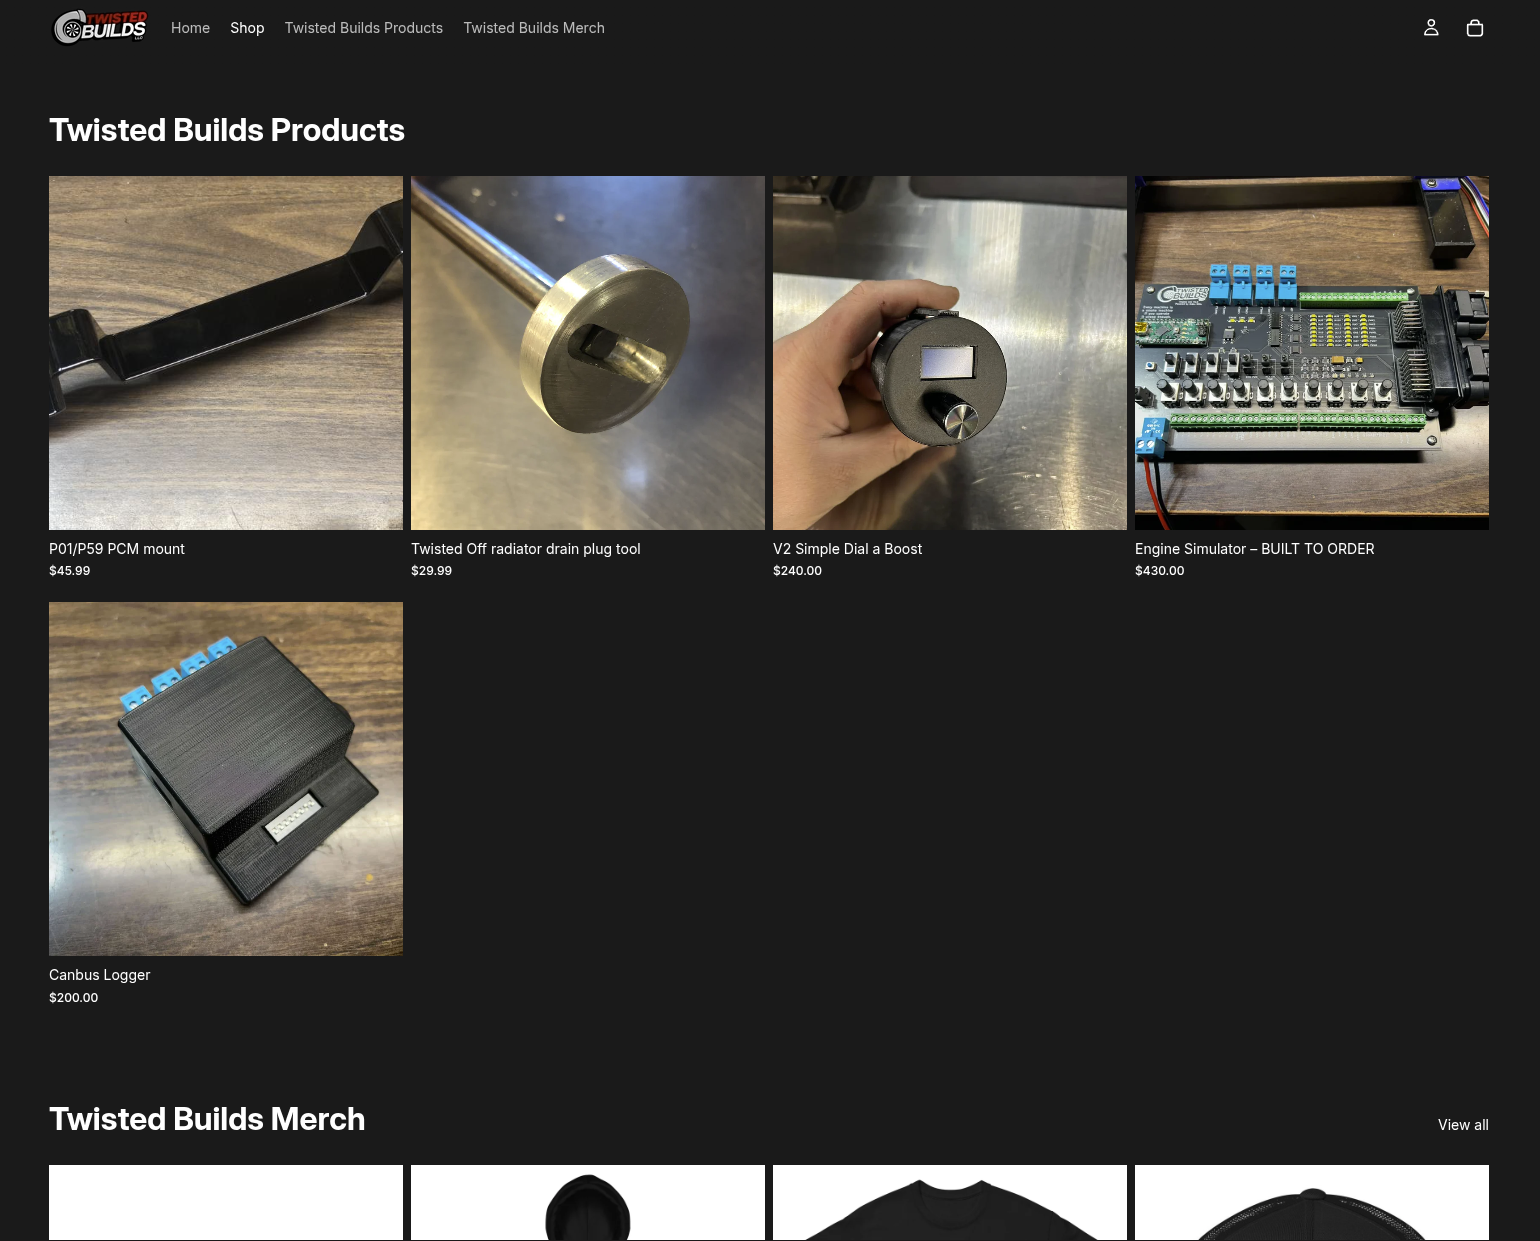The width and height of the screenshot is (1540, 1241).
Task: Click the black hoodie merch thumbnail
Action: tap(588, 1203)
